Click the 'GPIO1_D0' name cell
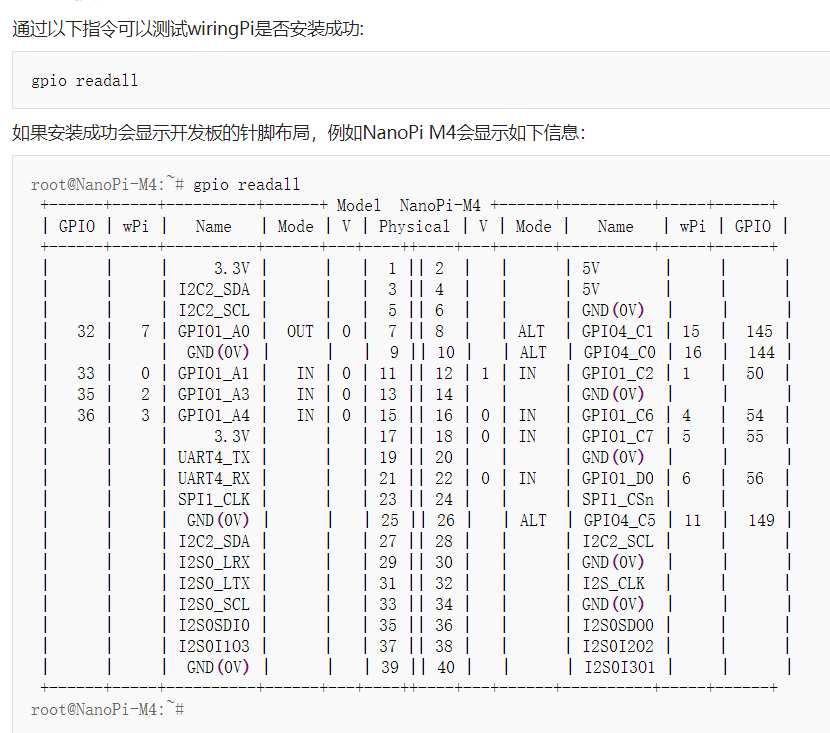This screenshot has width=830, height=733. pos(617,478)
